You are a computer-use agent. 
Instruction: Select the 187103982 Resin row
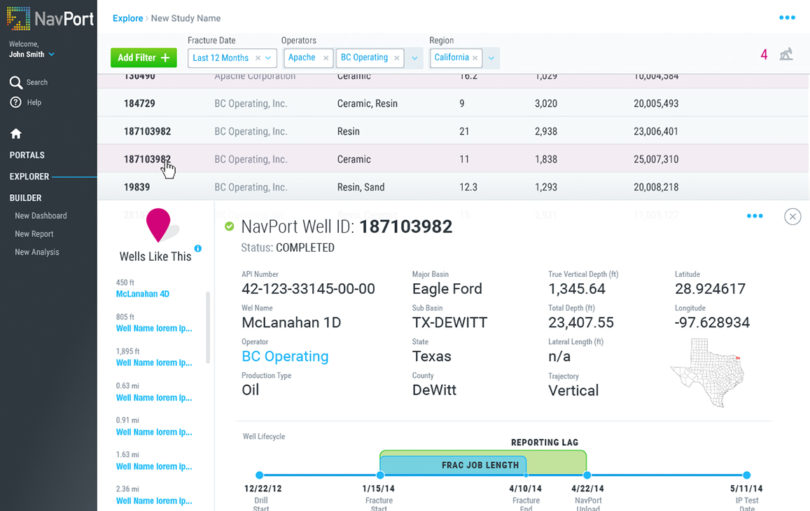[x=453, y=131]
